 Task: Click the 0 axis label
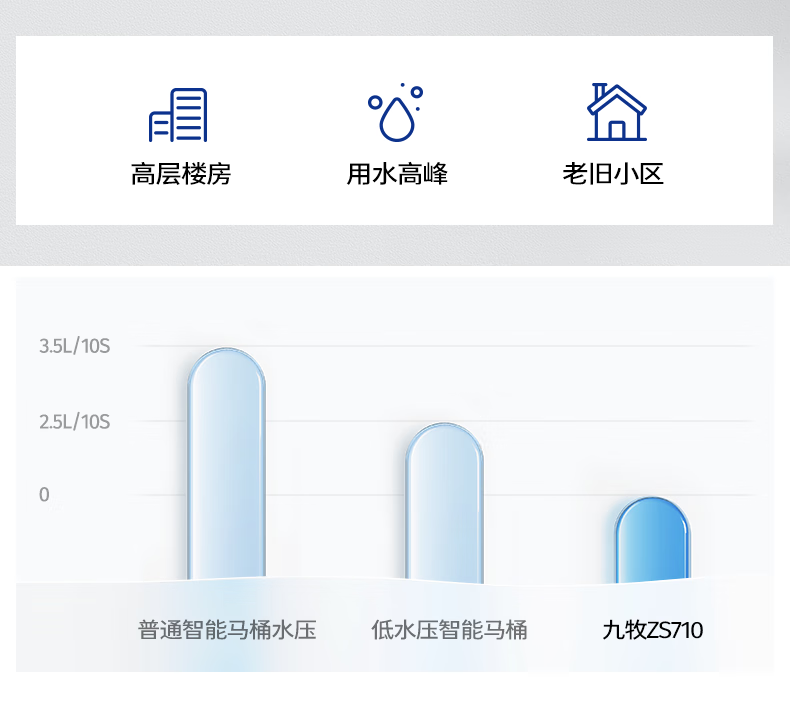44,495
